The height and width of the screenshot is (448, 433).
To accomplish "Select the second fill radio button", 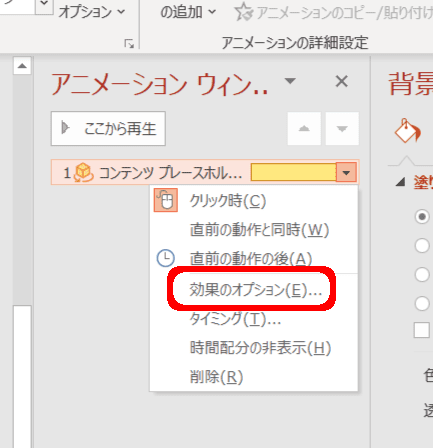I will pyautogui.click(x=422, y=246).
